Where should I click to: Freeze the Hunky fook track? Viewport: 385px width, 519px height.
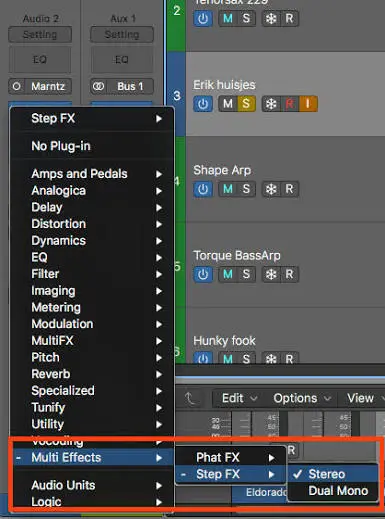[271, 358]
